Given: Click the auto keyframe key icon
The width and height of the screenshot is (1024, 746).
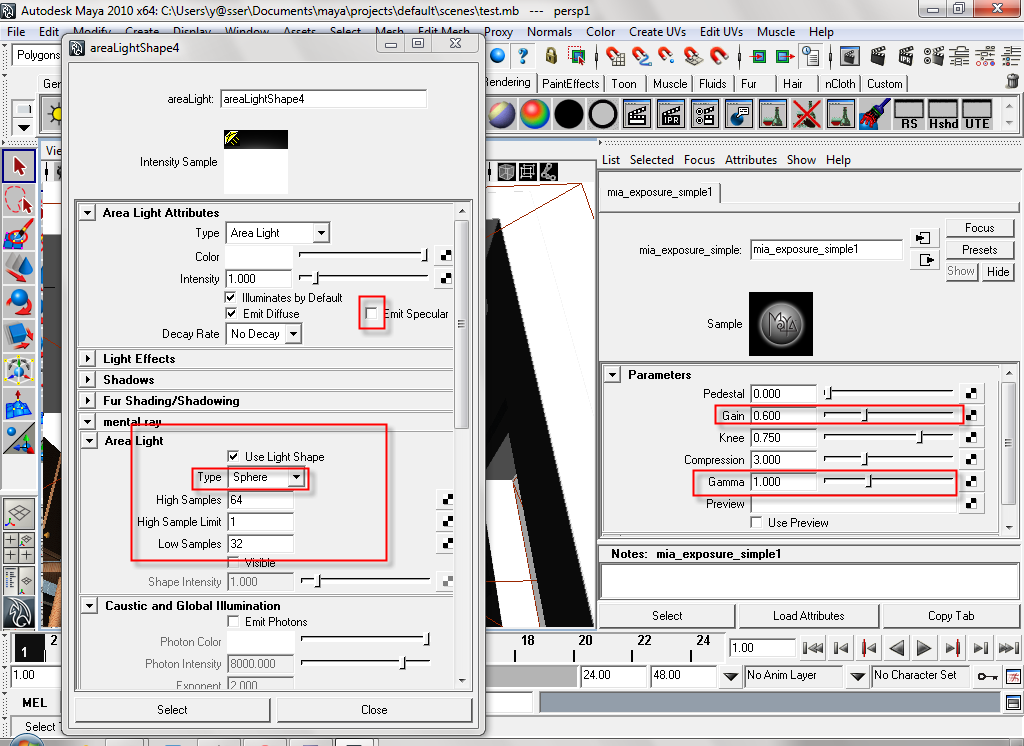Looking at the screenshot, I should (986, 676).
